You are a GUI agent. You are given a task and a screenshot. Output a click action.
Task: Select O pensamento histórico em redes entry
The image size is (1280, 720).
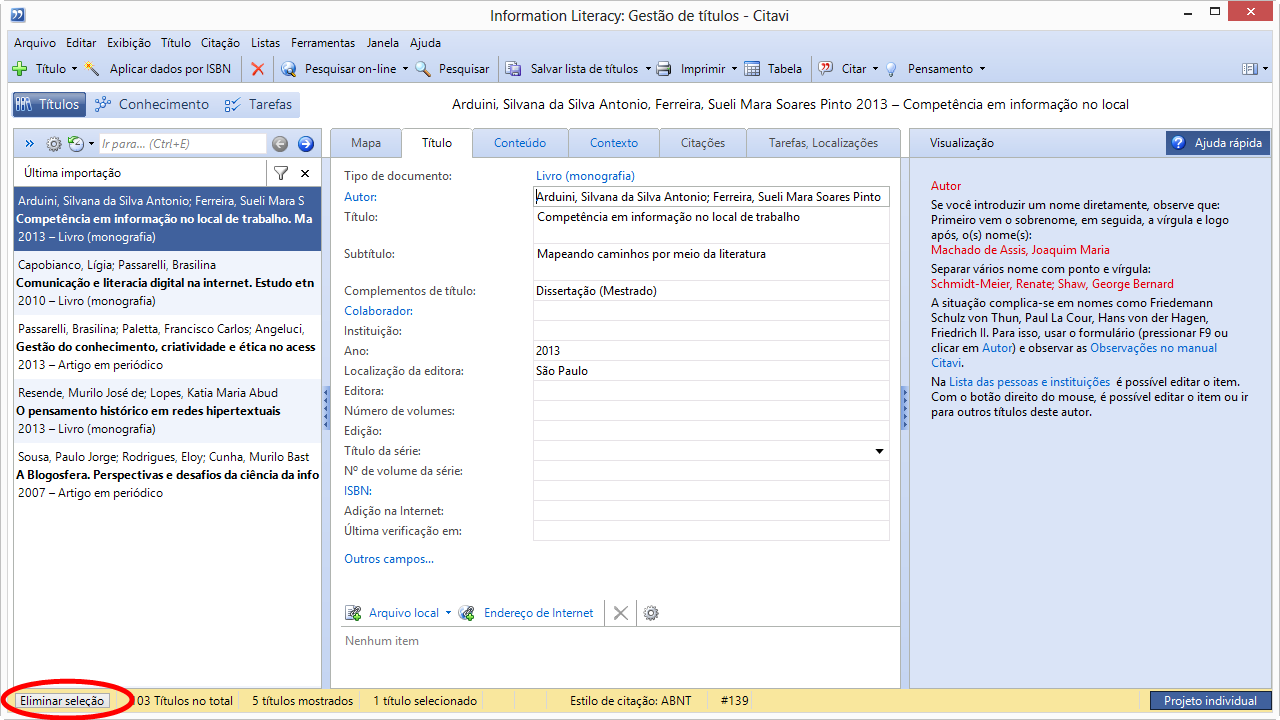coord(167,411)
